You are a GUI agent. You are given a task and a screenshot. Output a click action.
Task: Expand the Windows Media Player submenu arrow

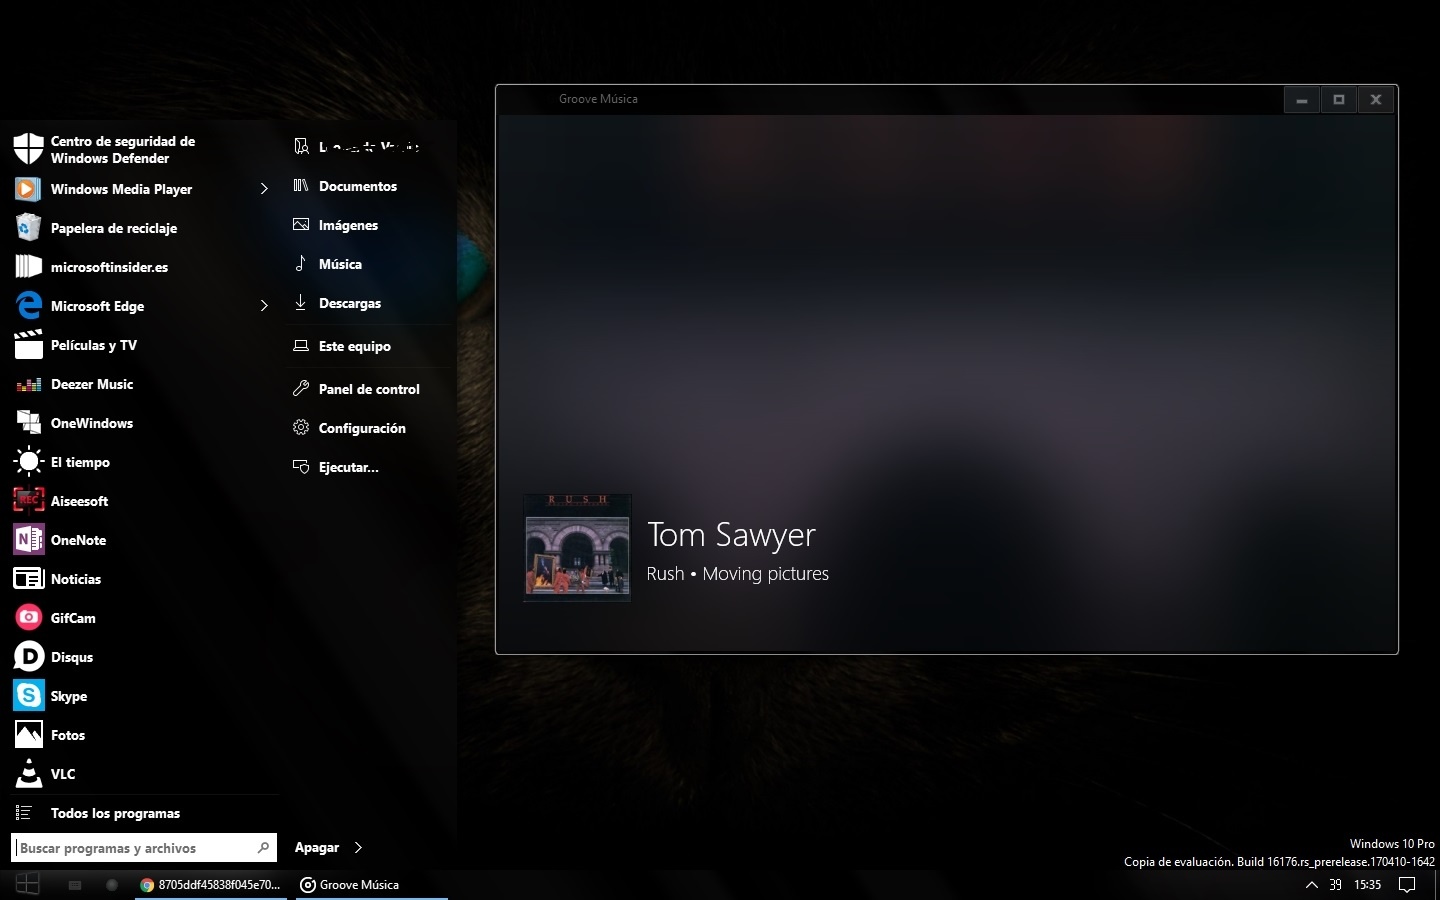(x=264, y=189)
